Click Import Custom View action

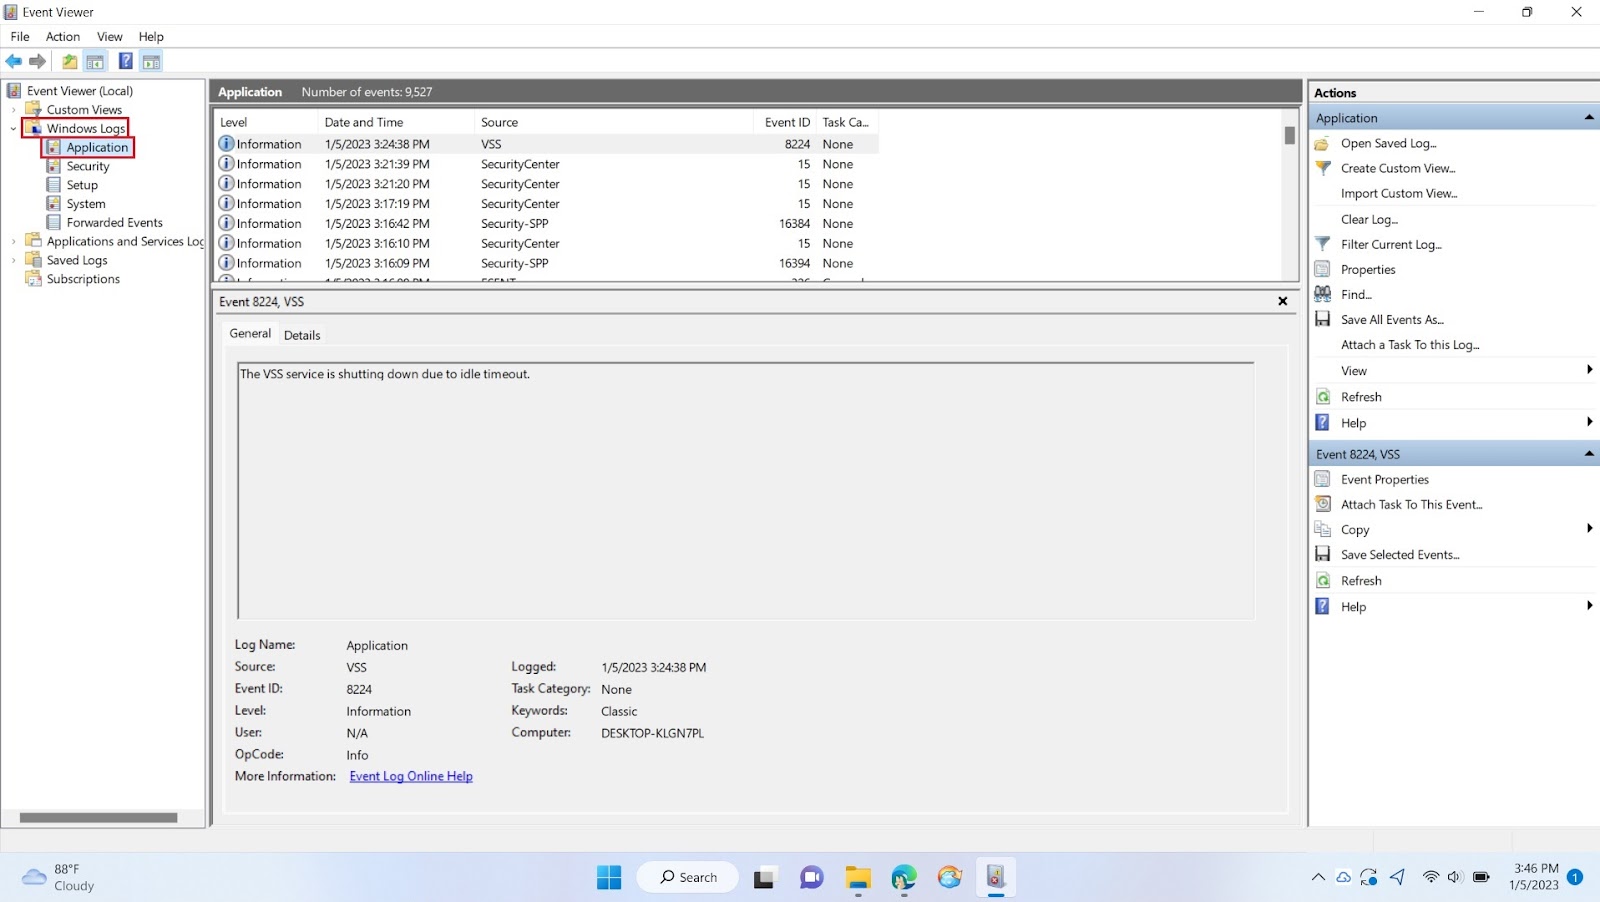point(1399,193)
